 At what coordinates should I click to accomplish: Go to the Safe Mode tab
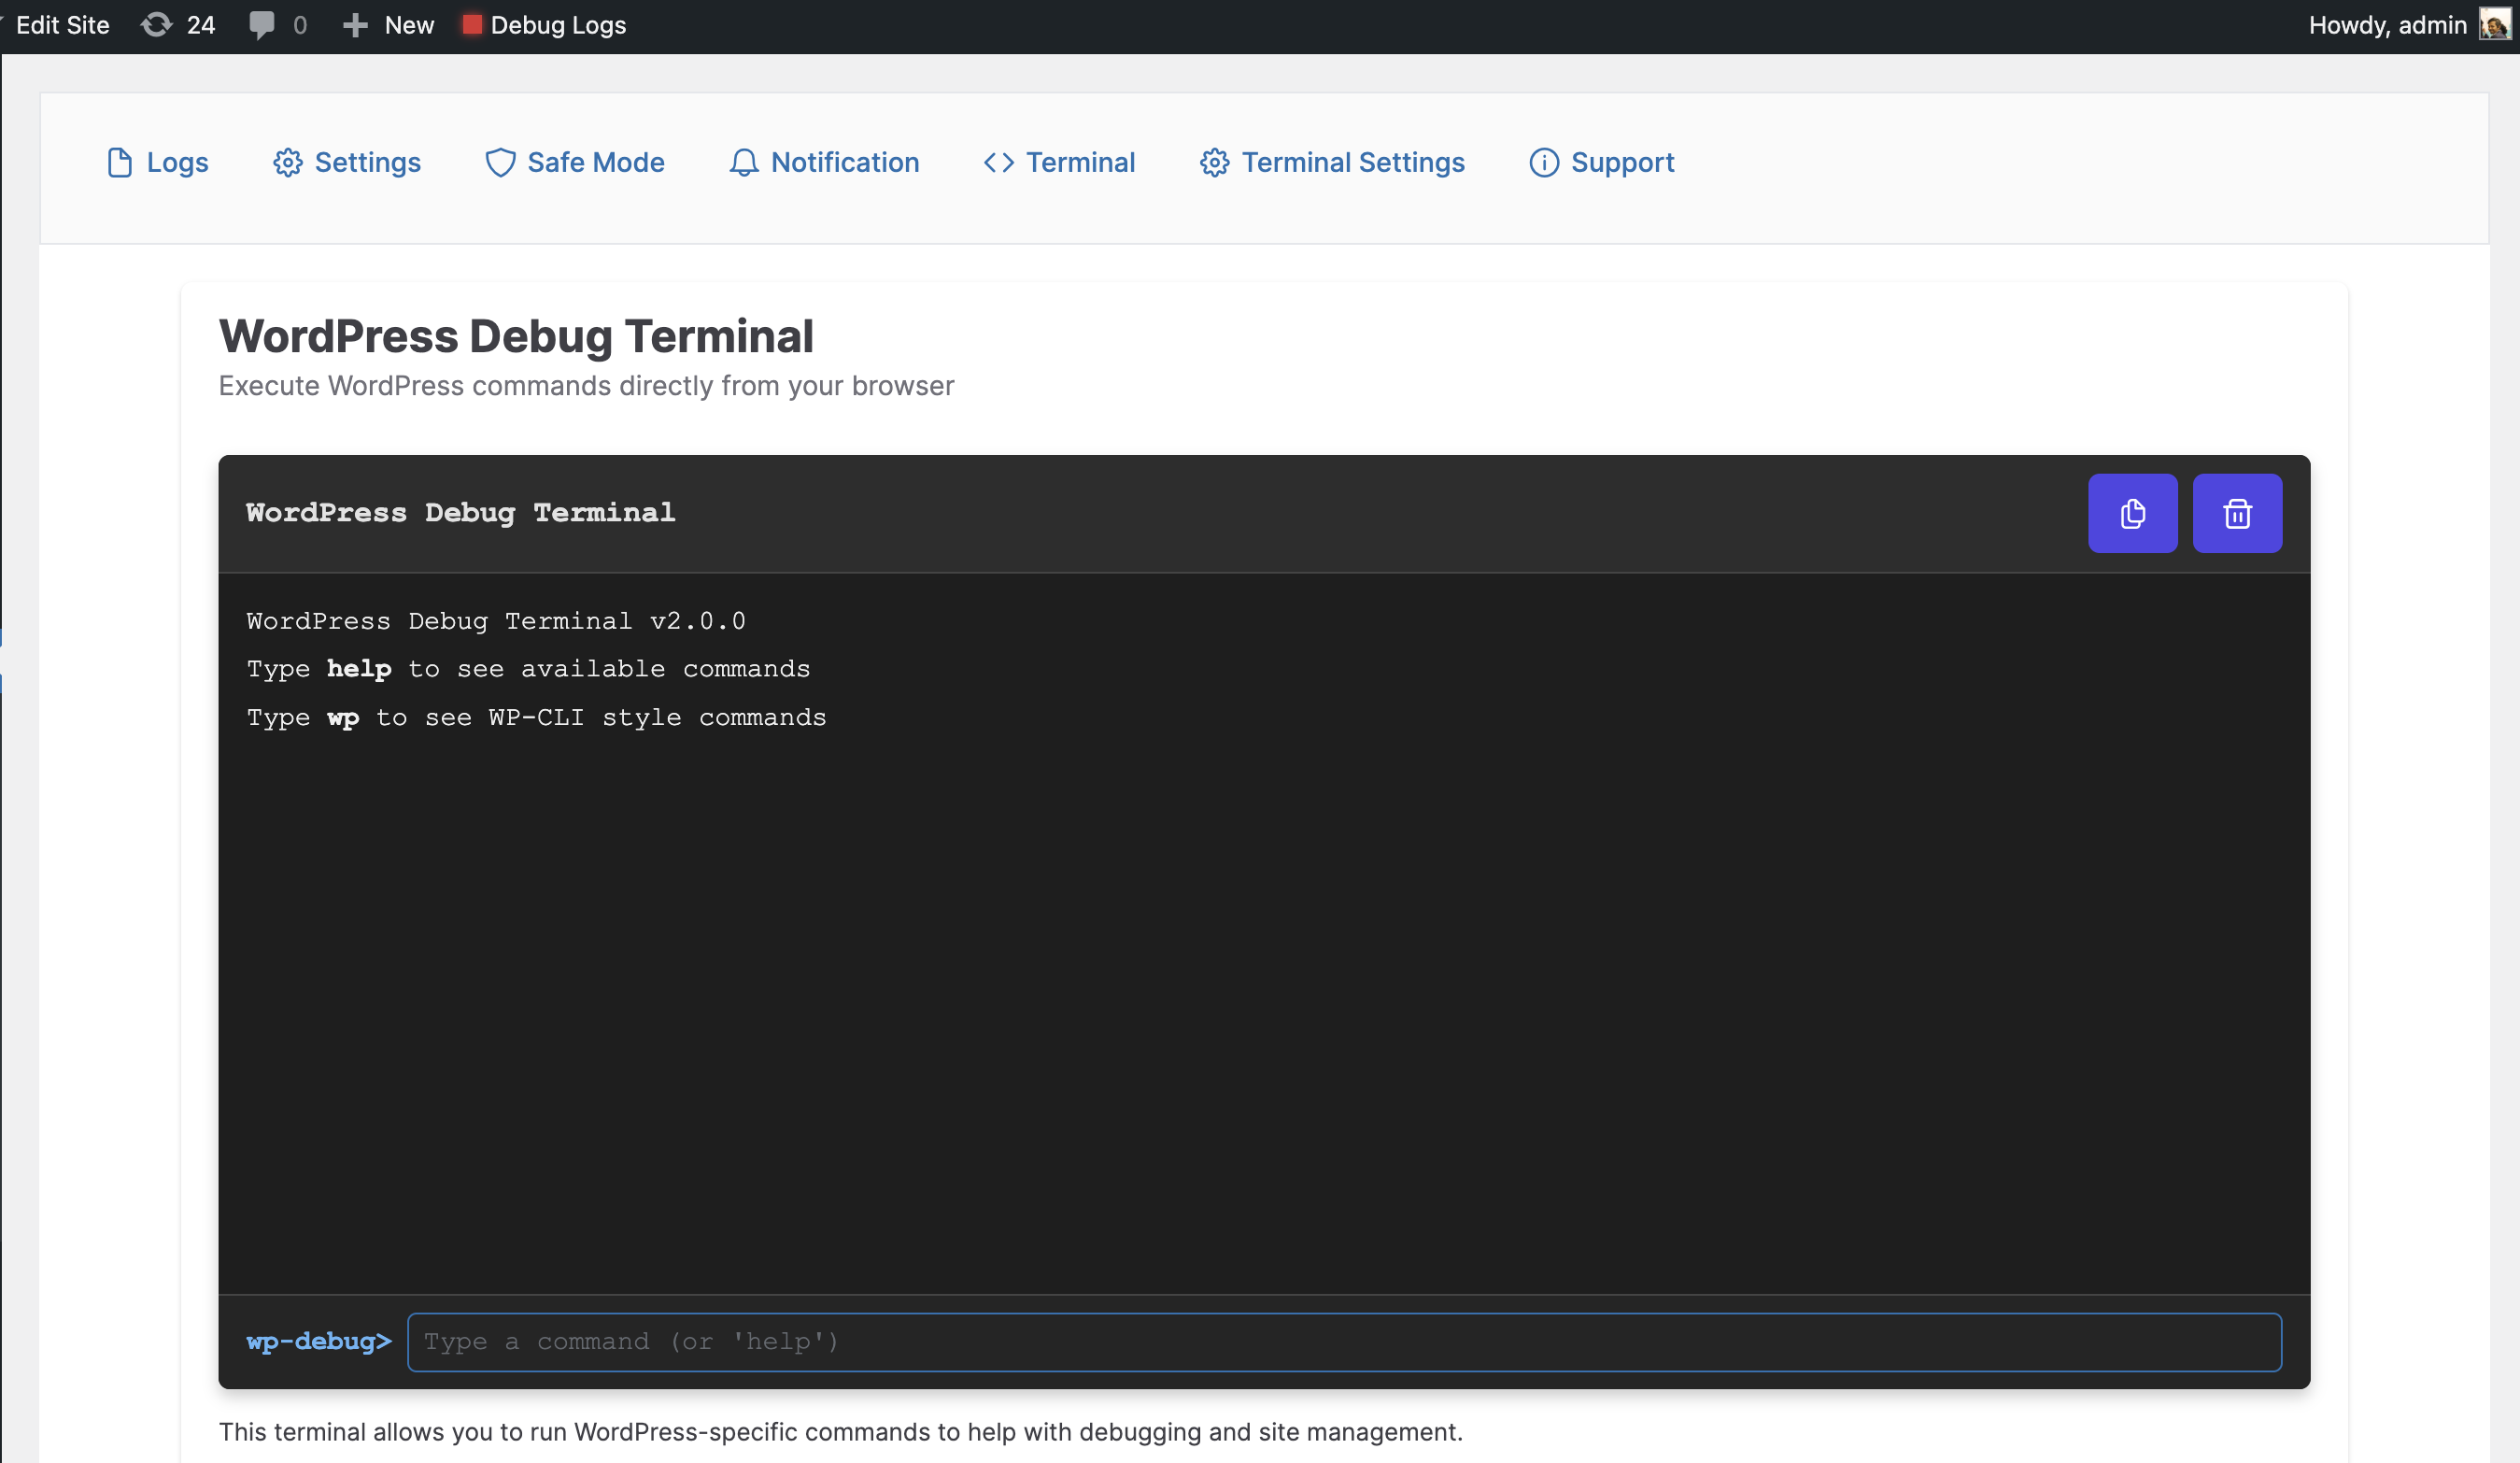pos(575,162)
